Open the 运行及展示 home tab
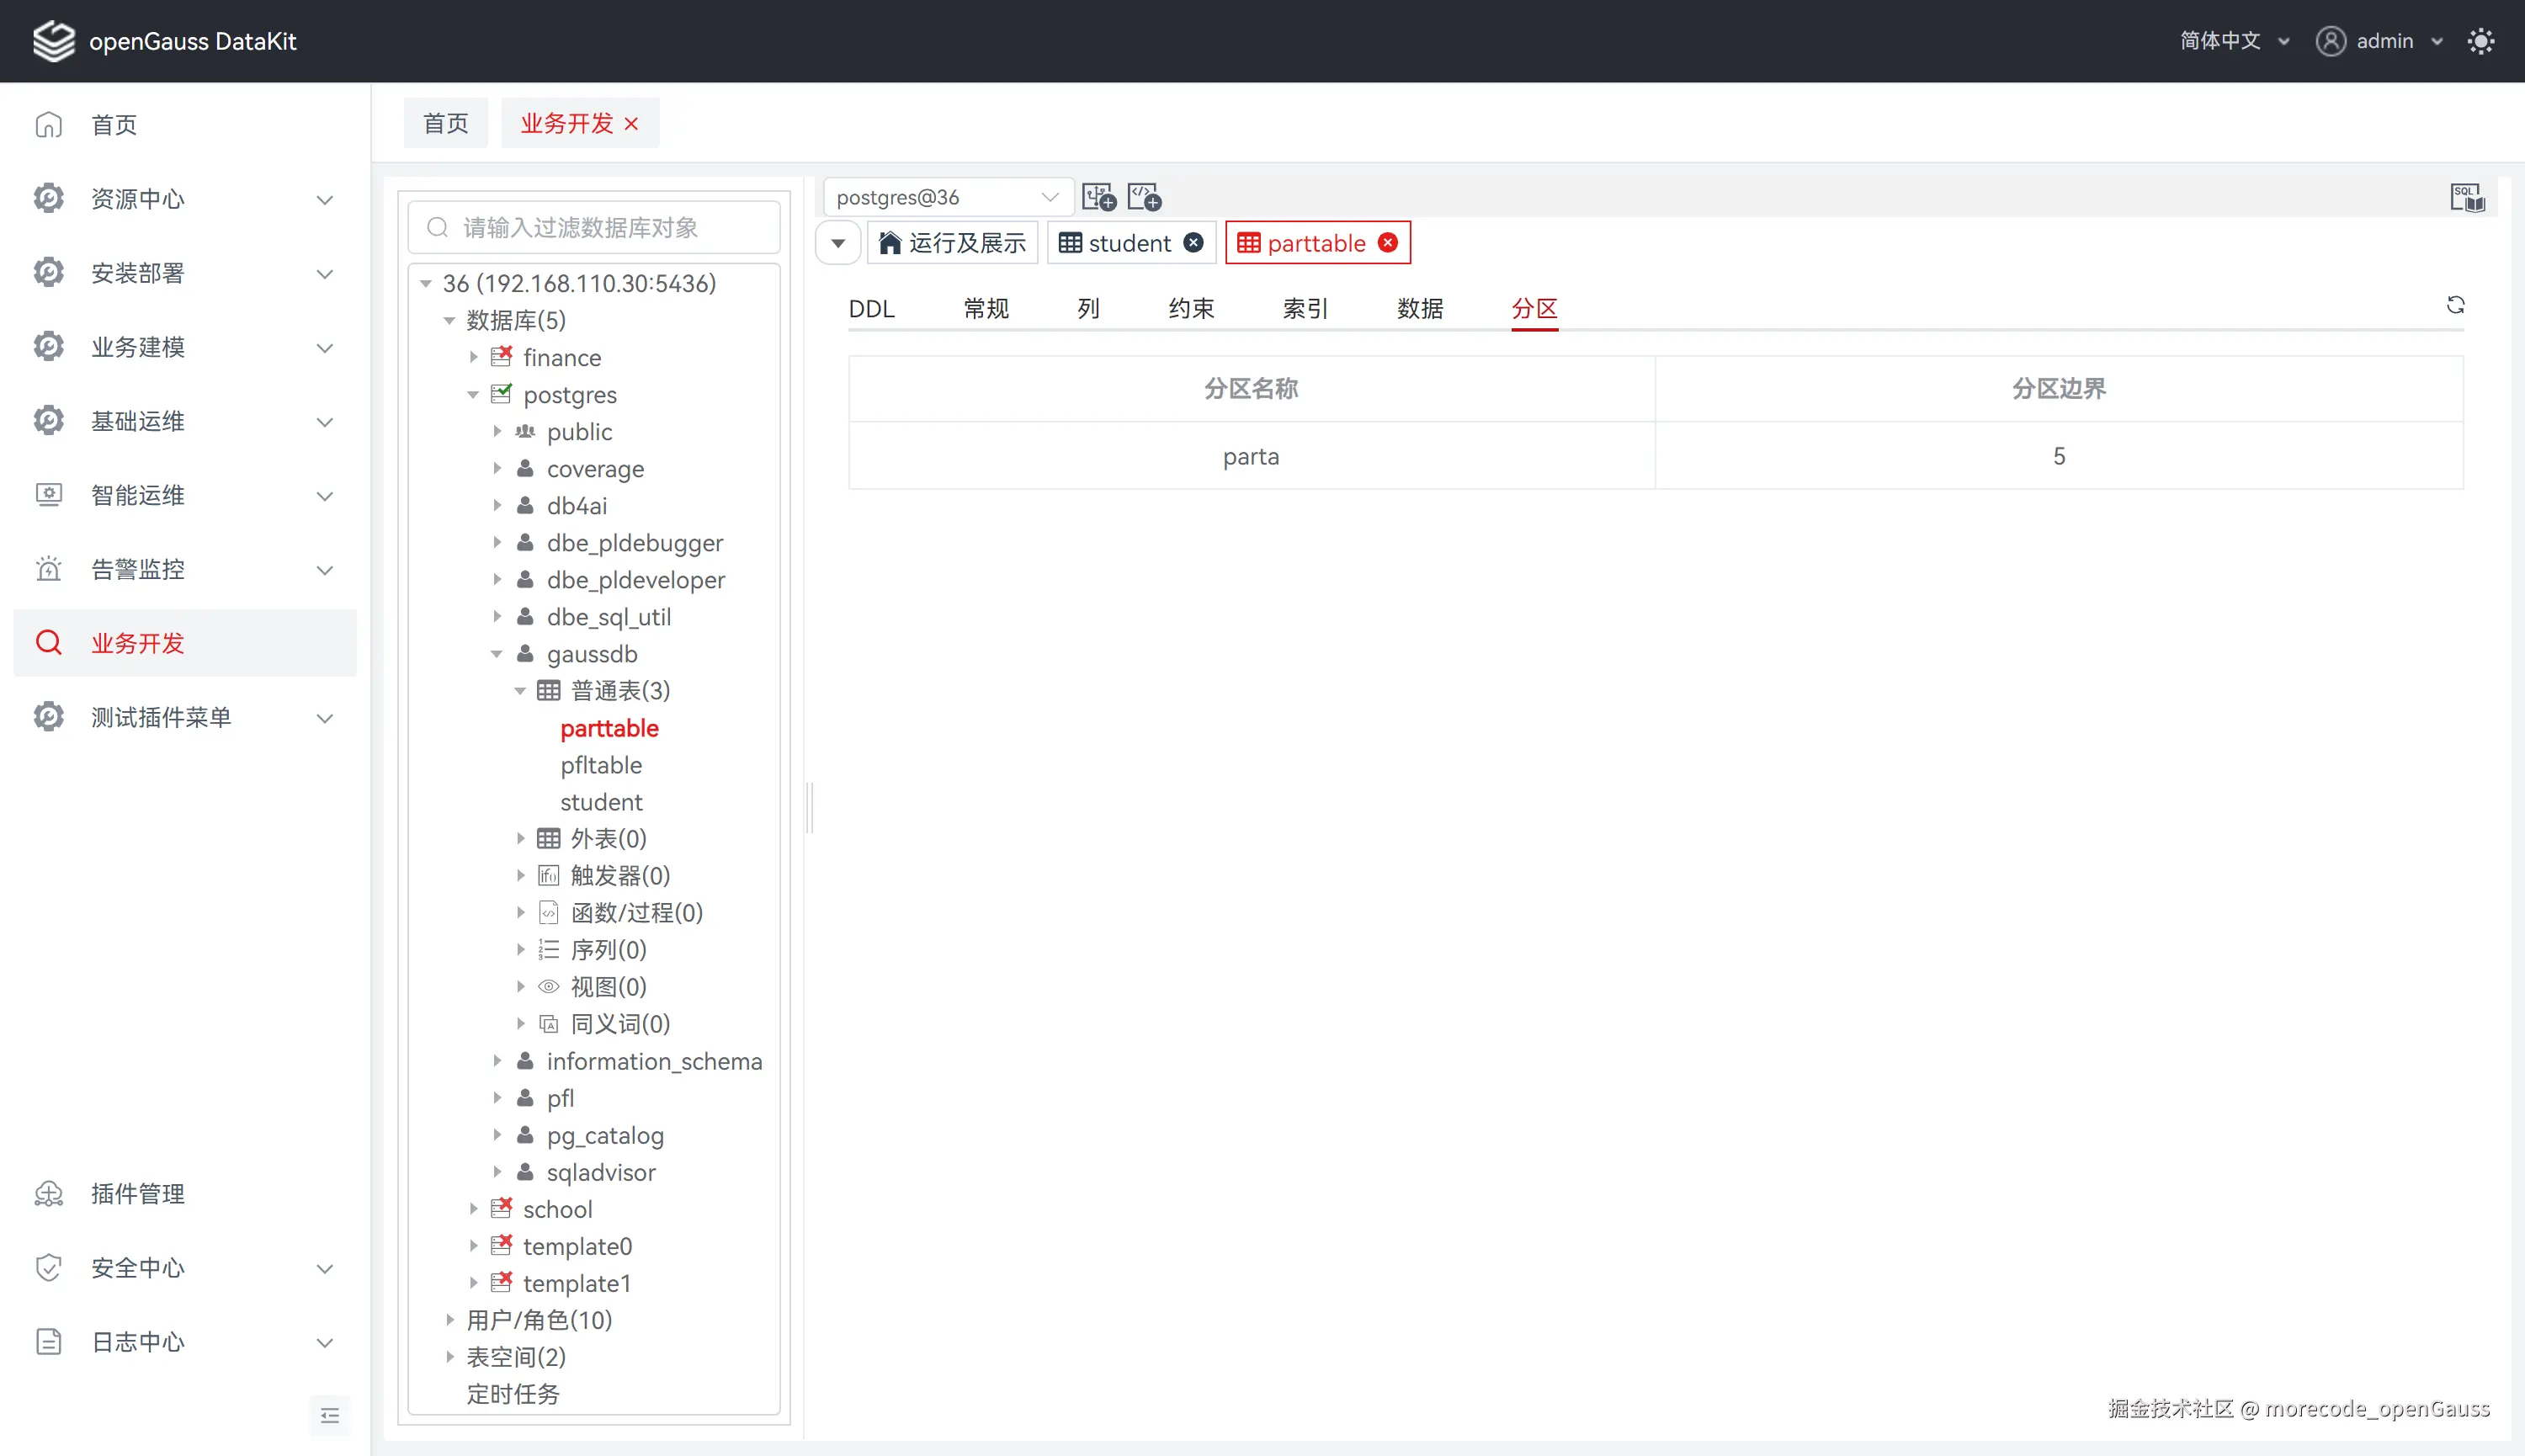This screenshot has width=2525, height=1456. [x=952, y=243]
